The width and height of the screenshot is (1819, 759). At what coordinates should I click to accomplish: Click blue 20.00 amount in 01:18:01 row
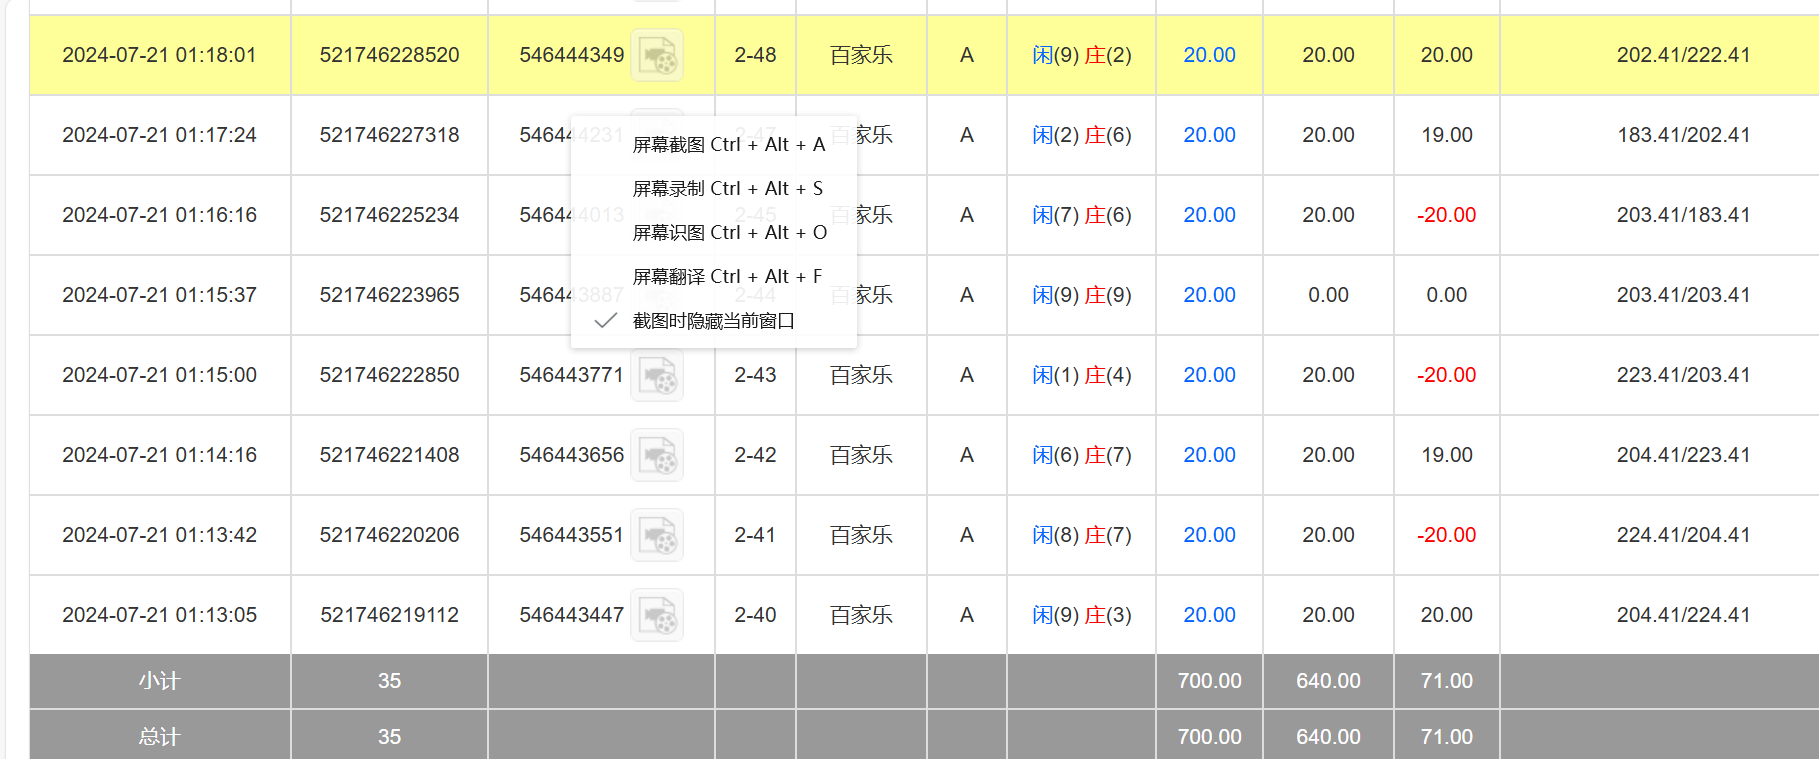tap(1209, 55)
